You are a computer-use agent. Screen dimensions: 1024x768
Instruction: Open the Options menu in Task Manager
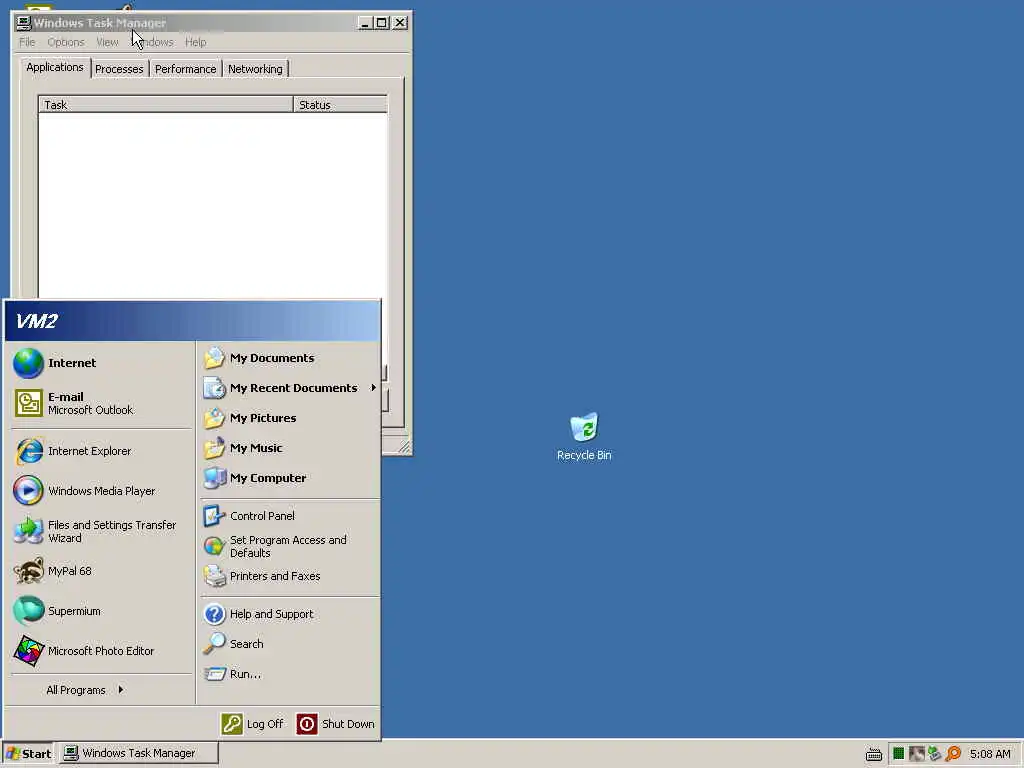click(66, 42)
